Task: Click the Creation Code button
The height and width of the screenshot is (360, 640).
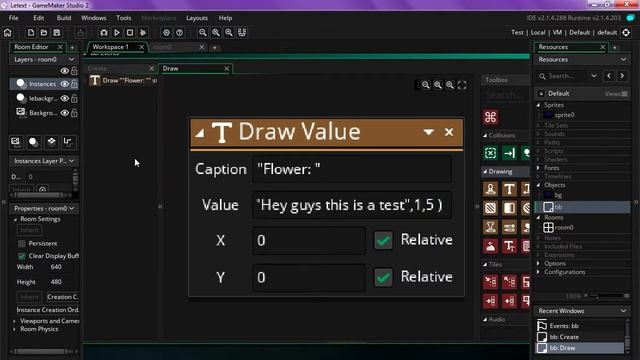Action: [x=62, y=297]
